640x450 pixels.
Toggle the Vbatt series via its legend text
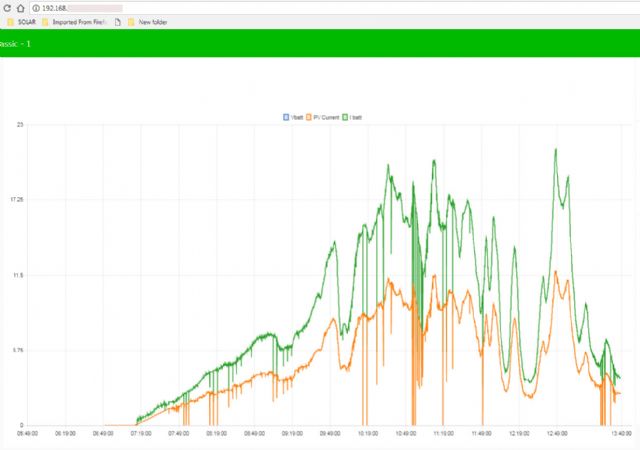(297, 117)
